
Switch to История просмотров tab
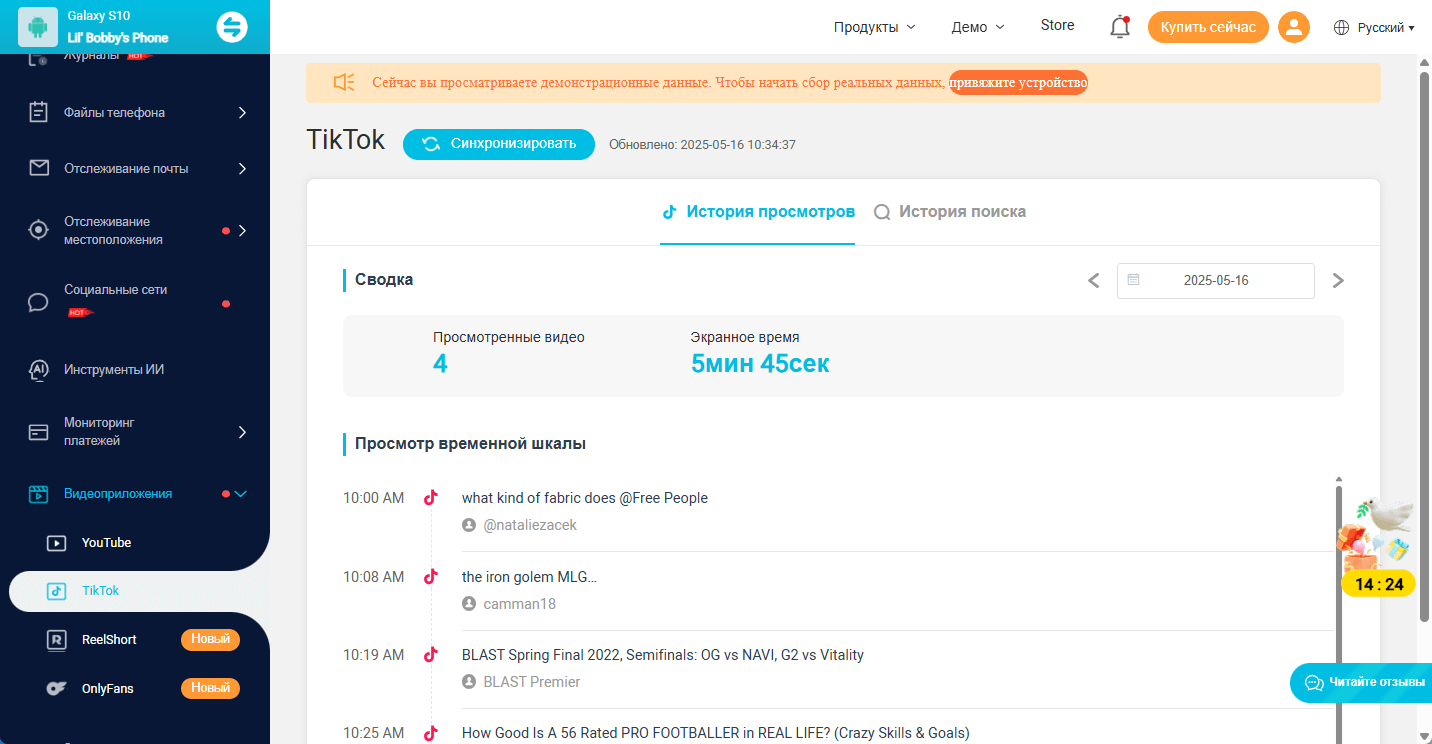pos(758,212)
